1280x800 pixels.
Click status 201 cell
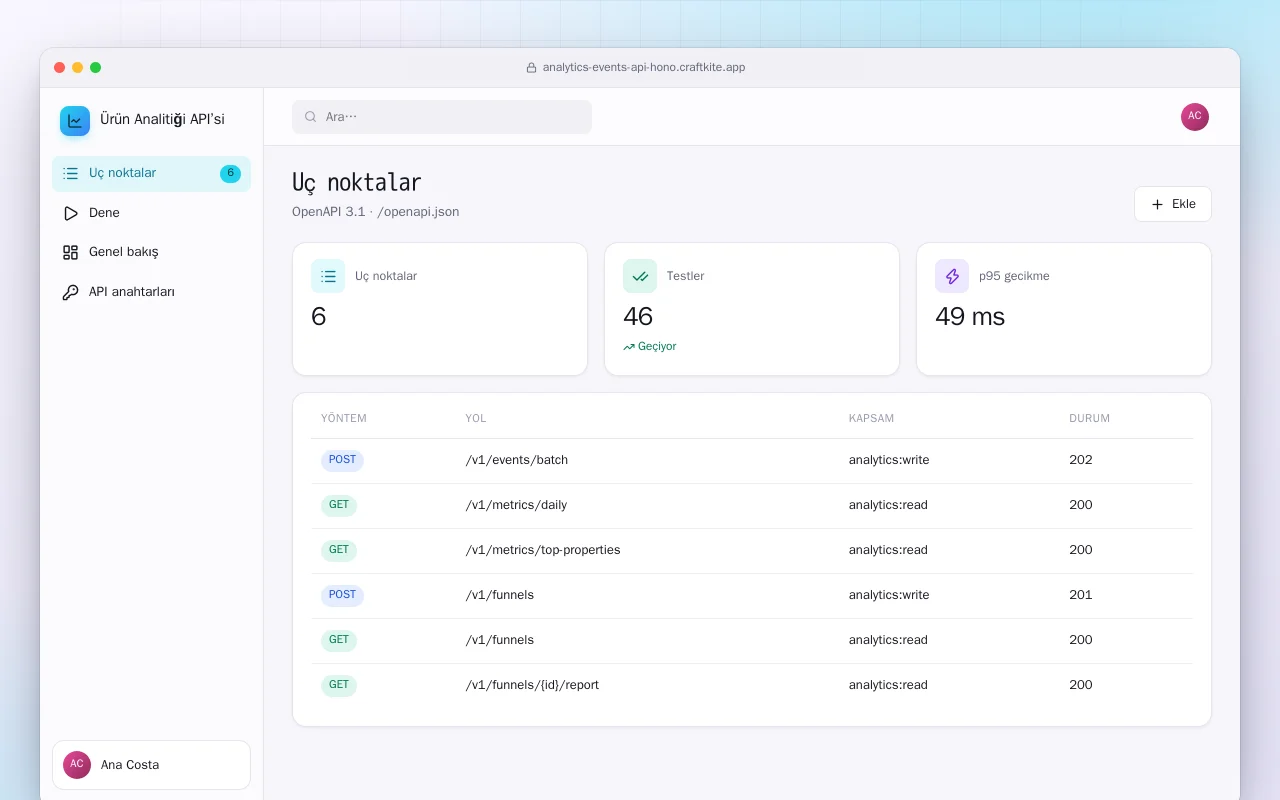[x=1080, y=595]
